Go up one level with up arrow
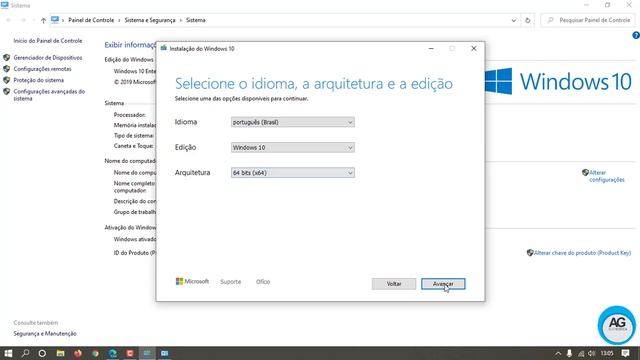 pos(43,20)
